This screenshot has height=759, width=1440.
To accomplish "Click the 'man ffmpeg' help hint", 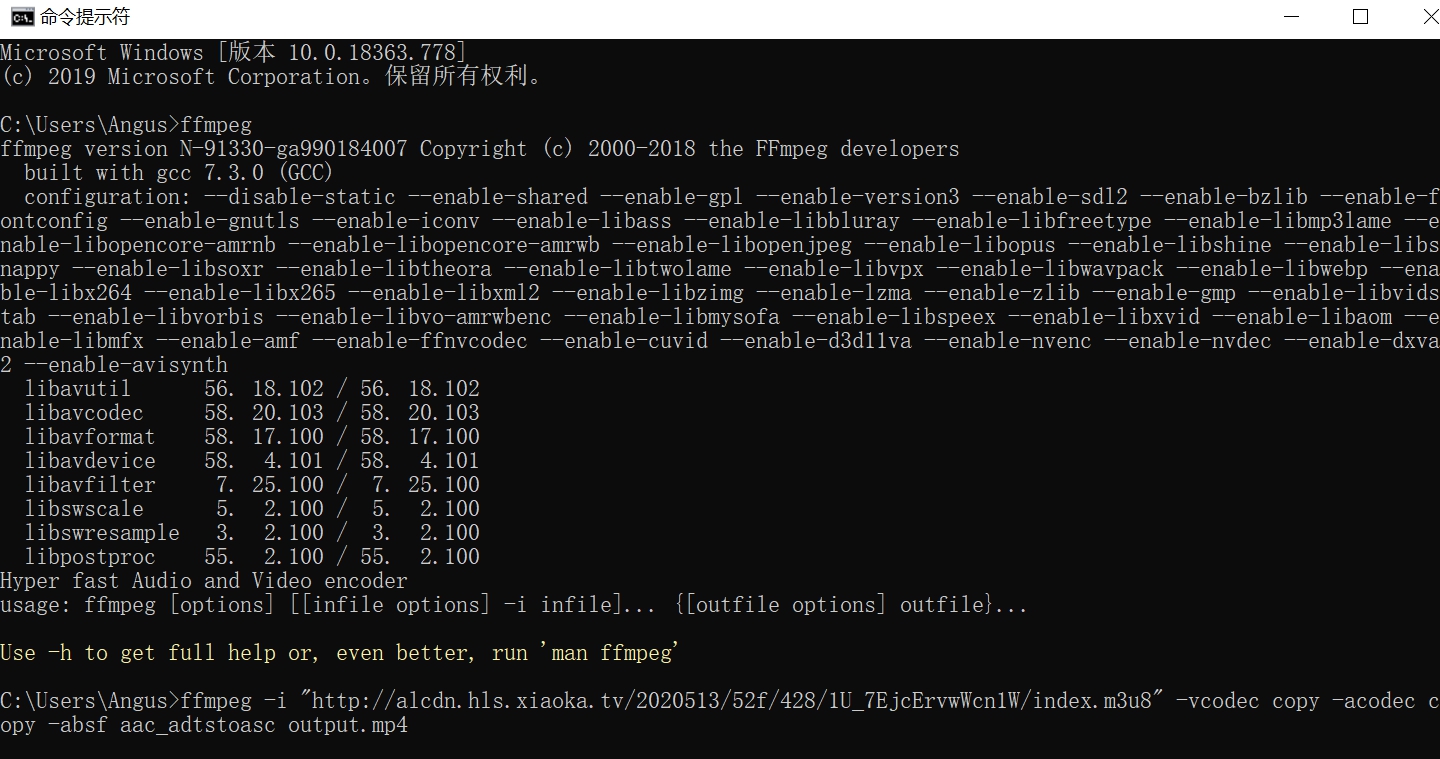I will click(x=610, y=653).
